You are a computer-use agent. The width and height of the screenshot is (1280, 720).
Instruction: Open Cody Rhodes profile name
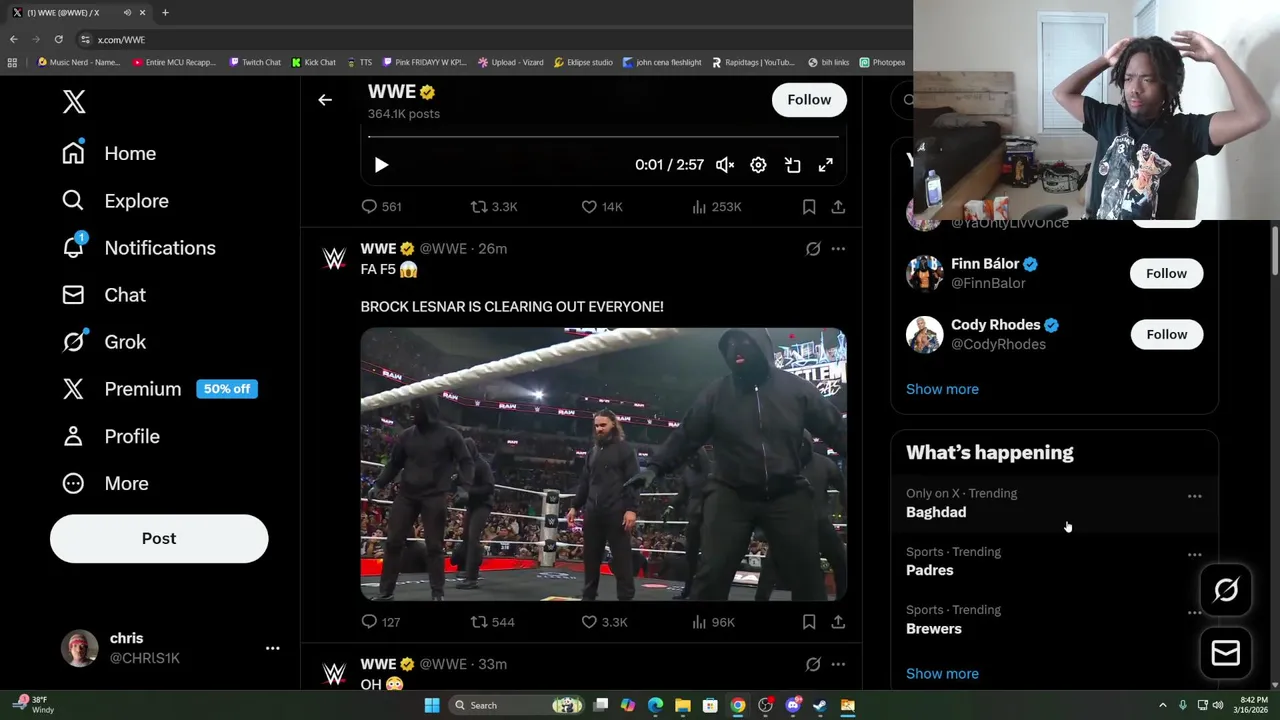tap(995, 325)
